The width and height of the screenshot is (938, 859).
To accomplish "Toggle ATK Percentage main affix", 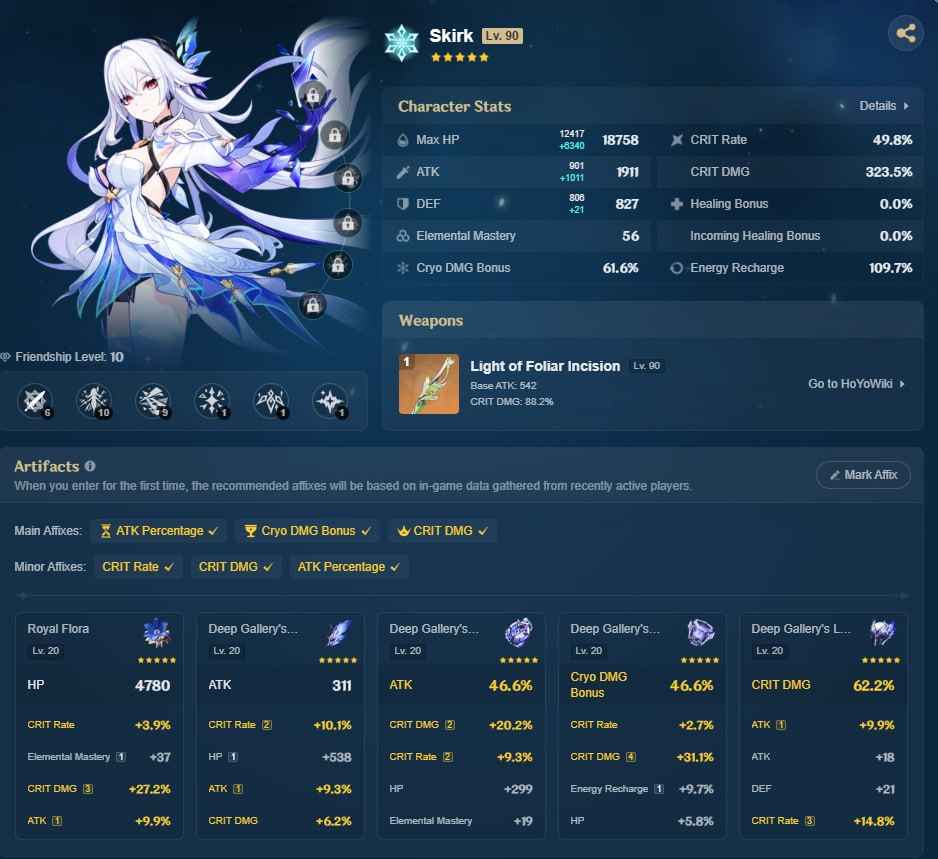I will (x=159, y=531).
